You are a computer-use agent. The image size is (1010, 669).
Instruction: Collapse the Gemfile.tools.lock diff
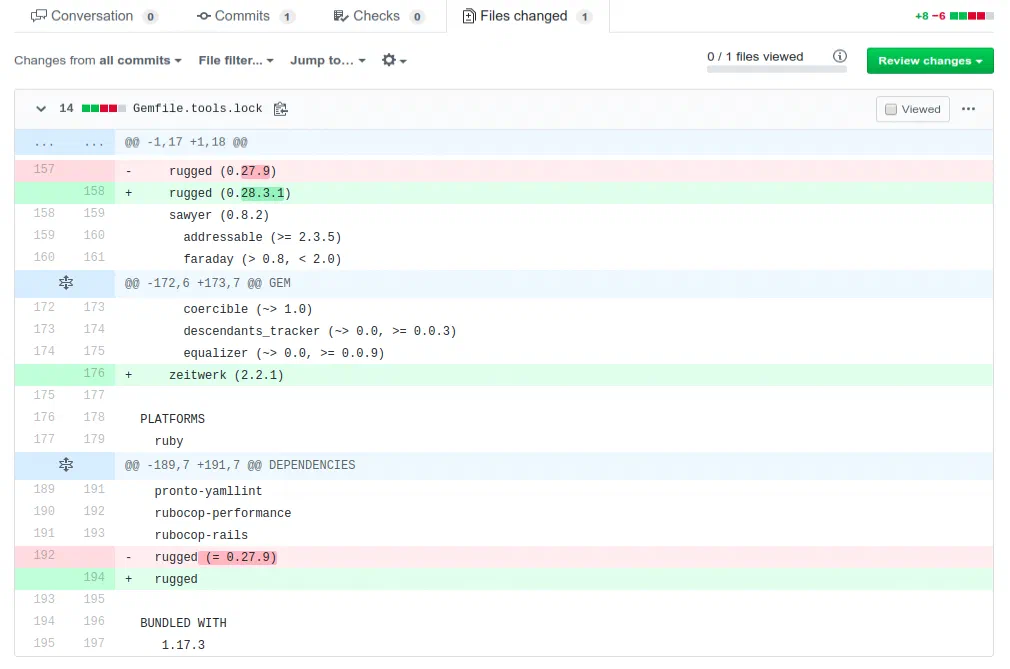click(41, 109)
